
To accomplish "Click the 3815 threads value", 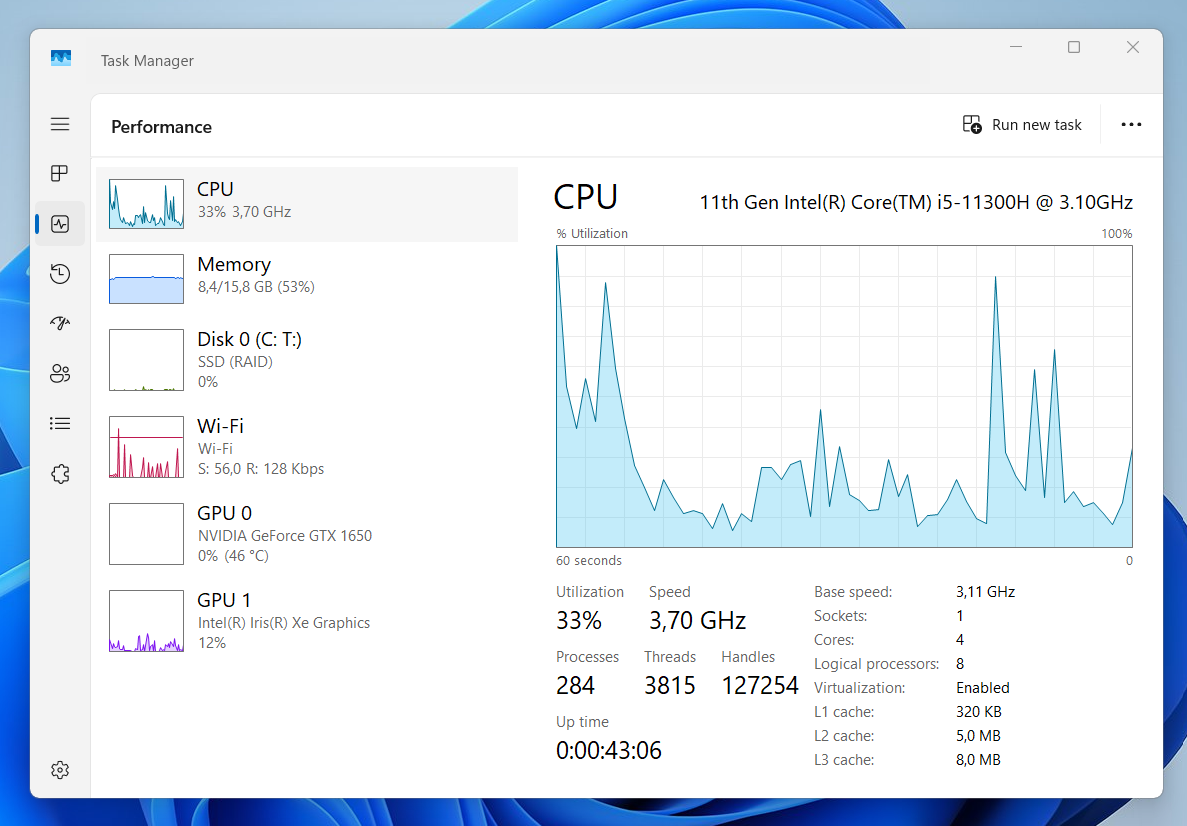I will [x=669, y=686].
